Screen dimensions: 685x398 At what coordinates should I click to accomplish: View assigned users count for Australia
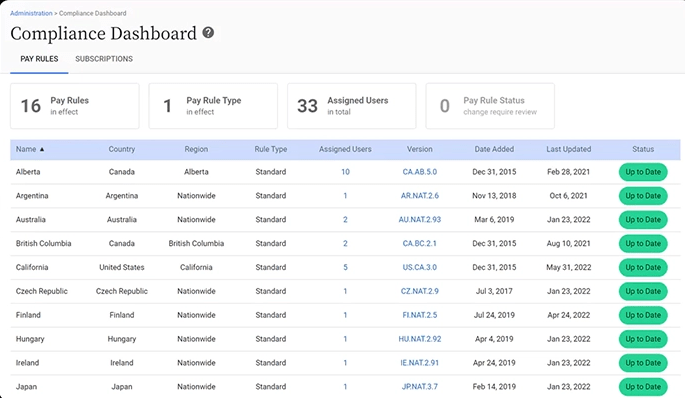345,219
